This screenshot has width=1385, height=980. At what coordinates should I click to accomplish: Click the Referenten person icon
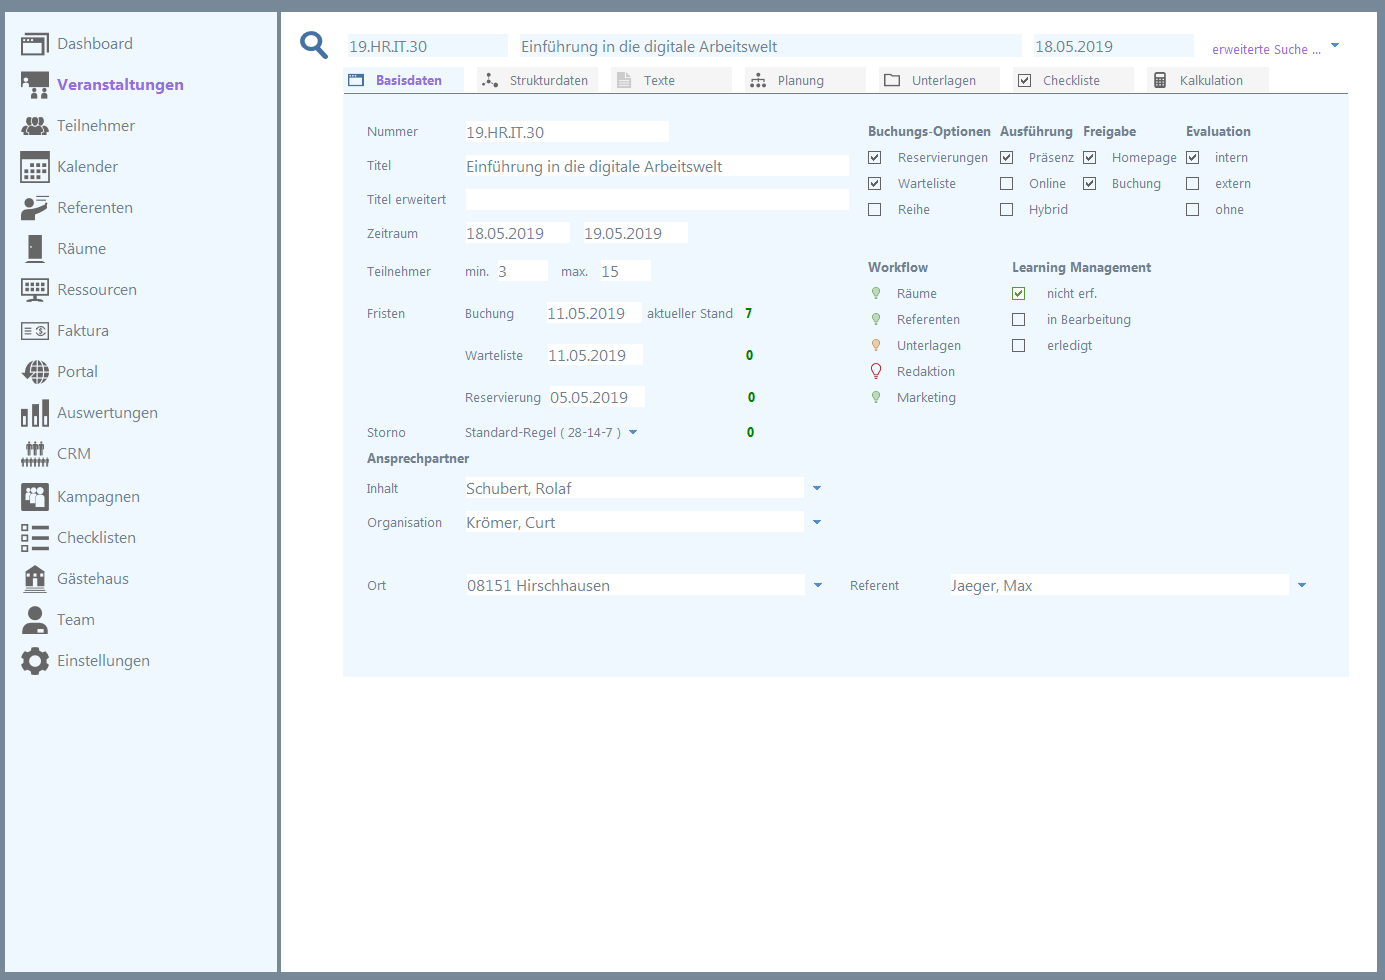point(35,208)
